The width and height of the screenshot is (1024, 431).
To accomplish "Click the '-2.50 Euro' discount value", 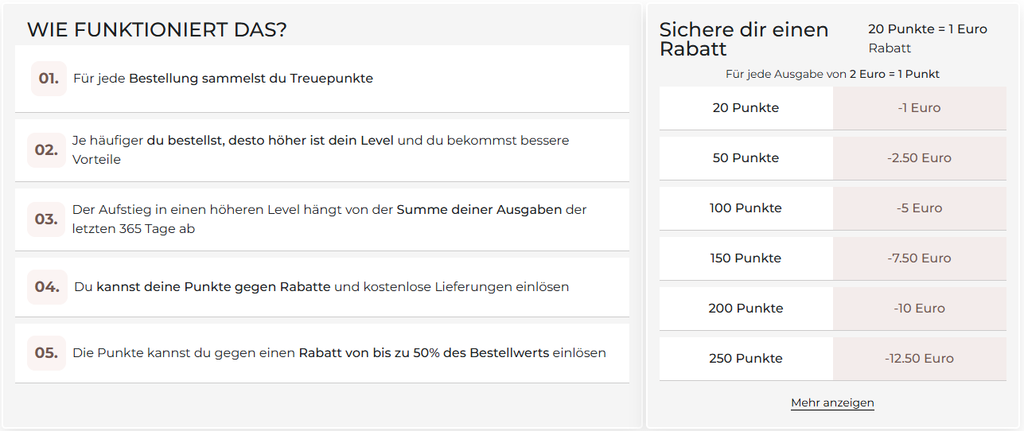I will point(920,158).
